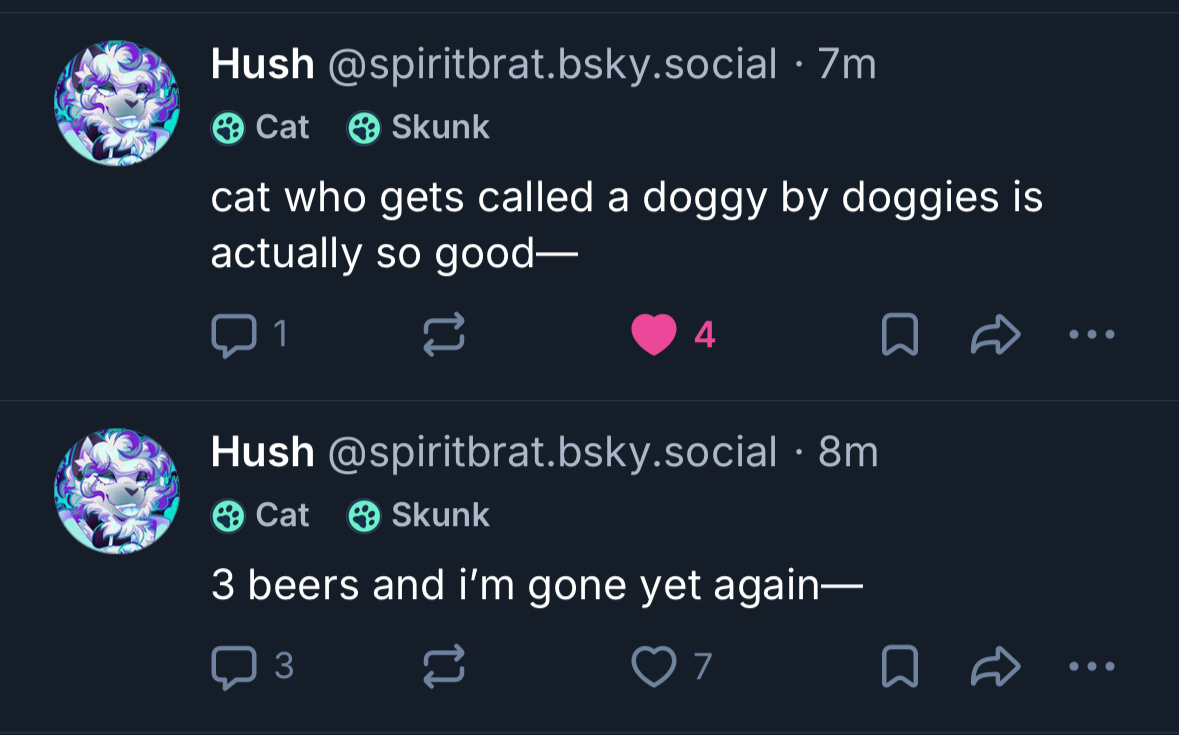Viewport: 1179px width, 735px height.
Task: Reply to the 3 beers post
Action: coord(233,667)
